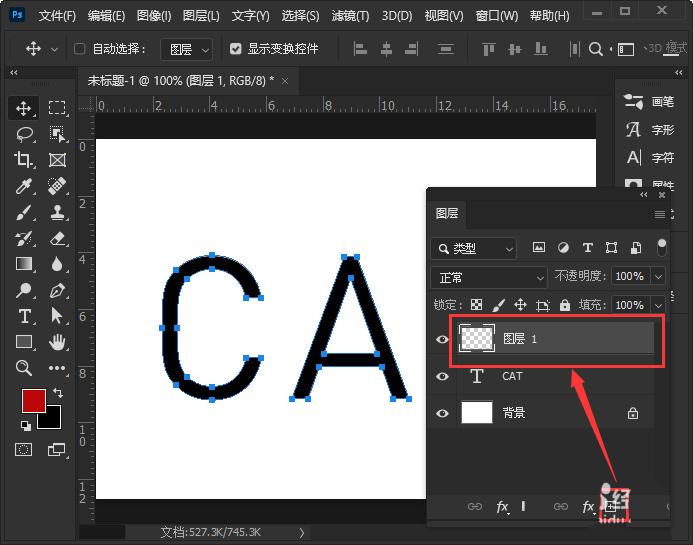Hide the 背景 layer
Viewport: 693px width, 545px height.
[x=442, y=413]
